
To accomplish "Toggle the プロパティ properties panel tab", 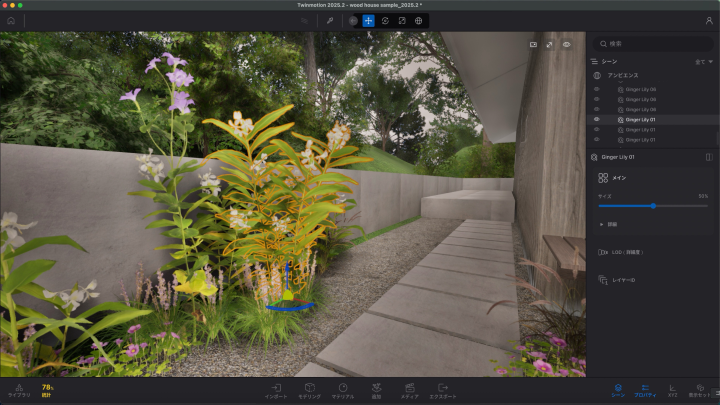I will [645, 391].
